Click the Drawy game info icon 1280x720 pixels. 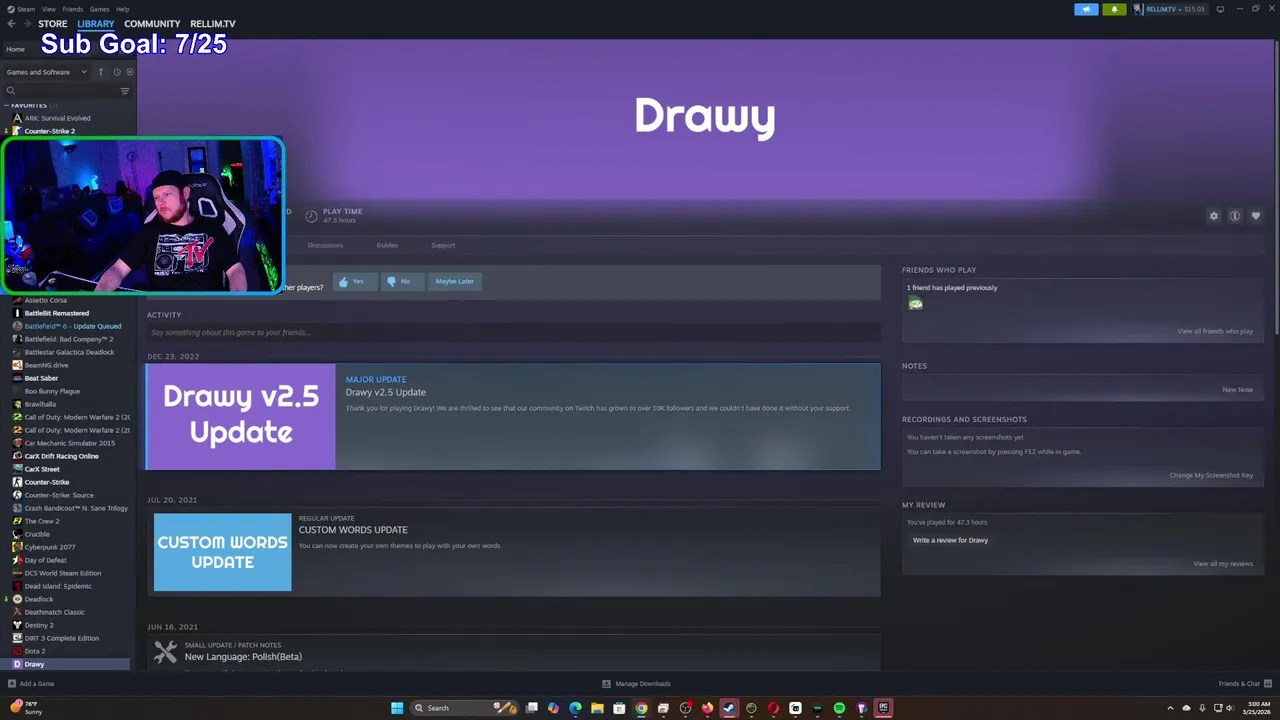pos(1235,216)
